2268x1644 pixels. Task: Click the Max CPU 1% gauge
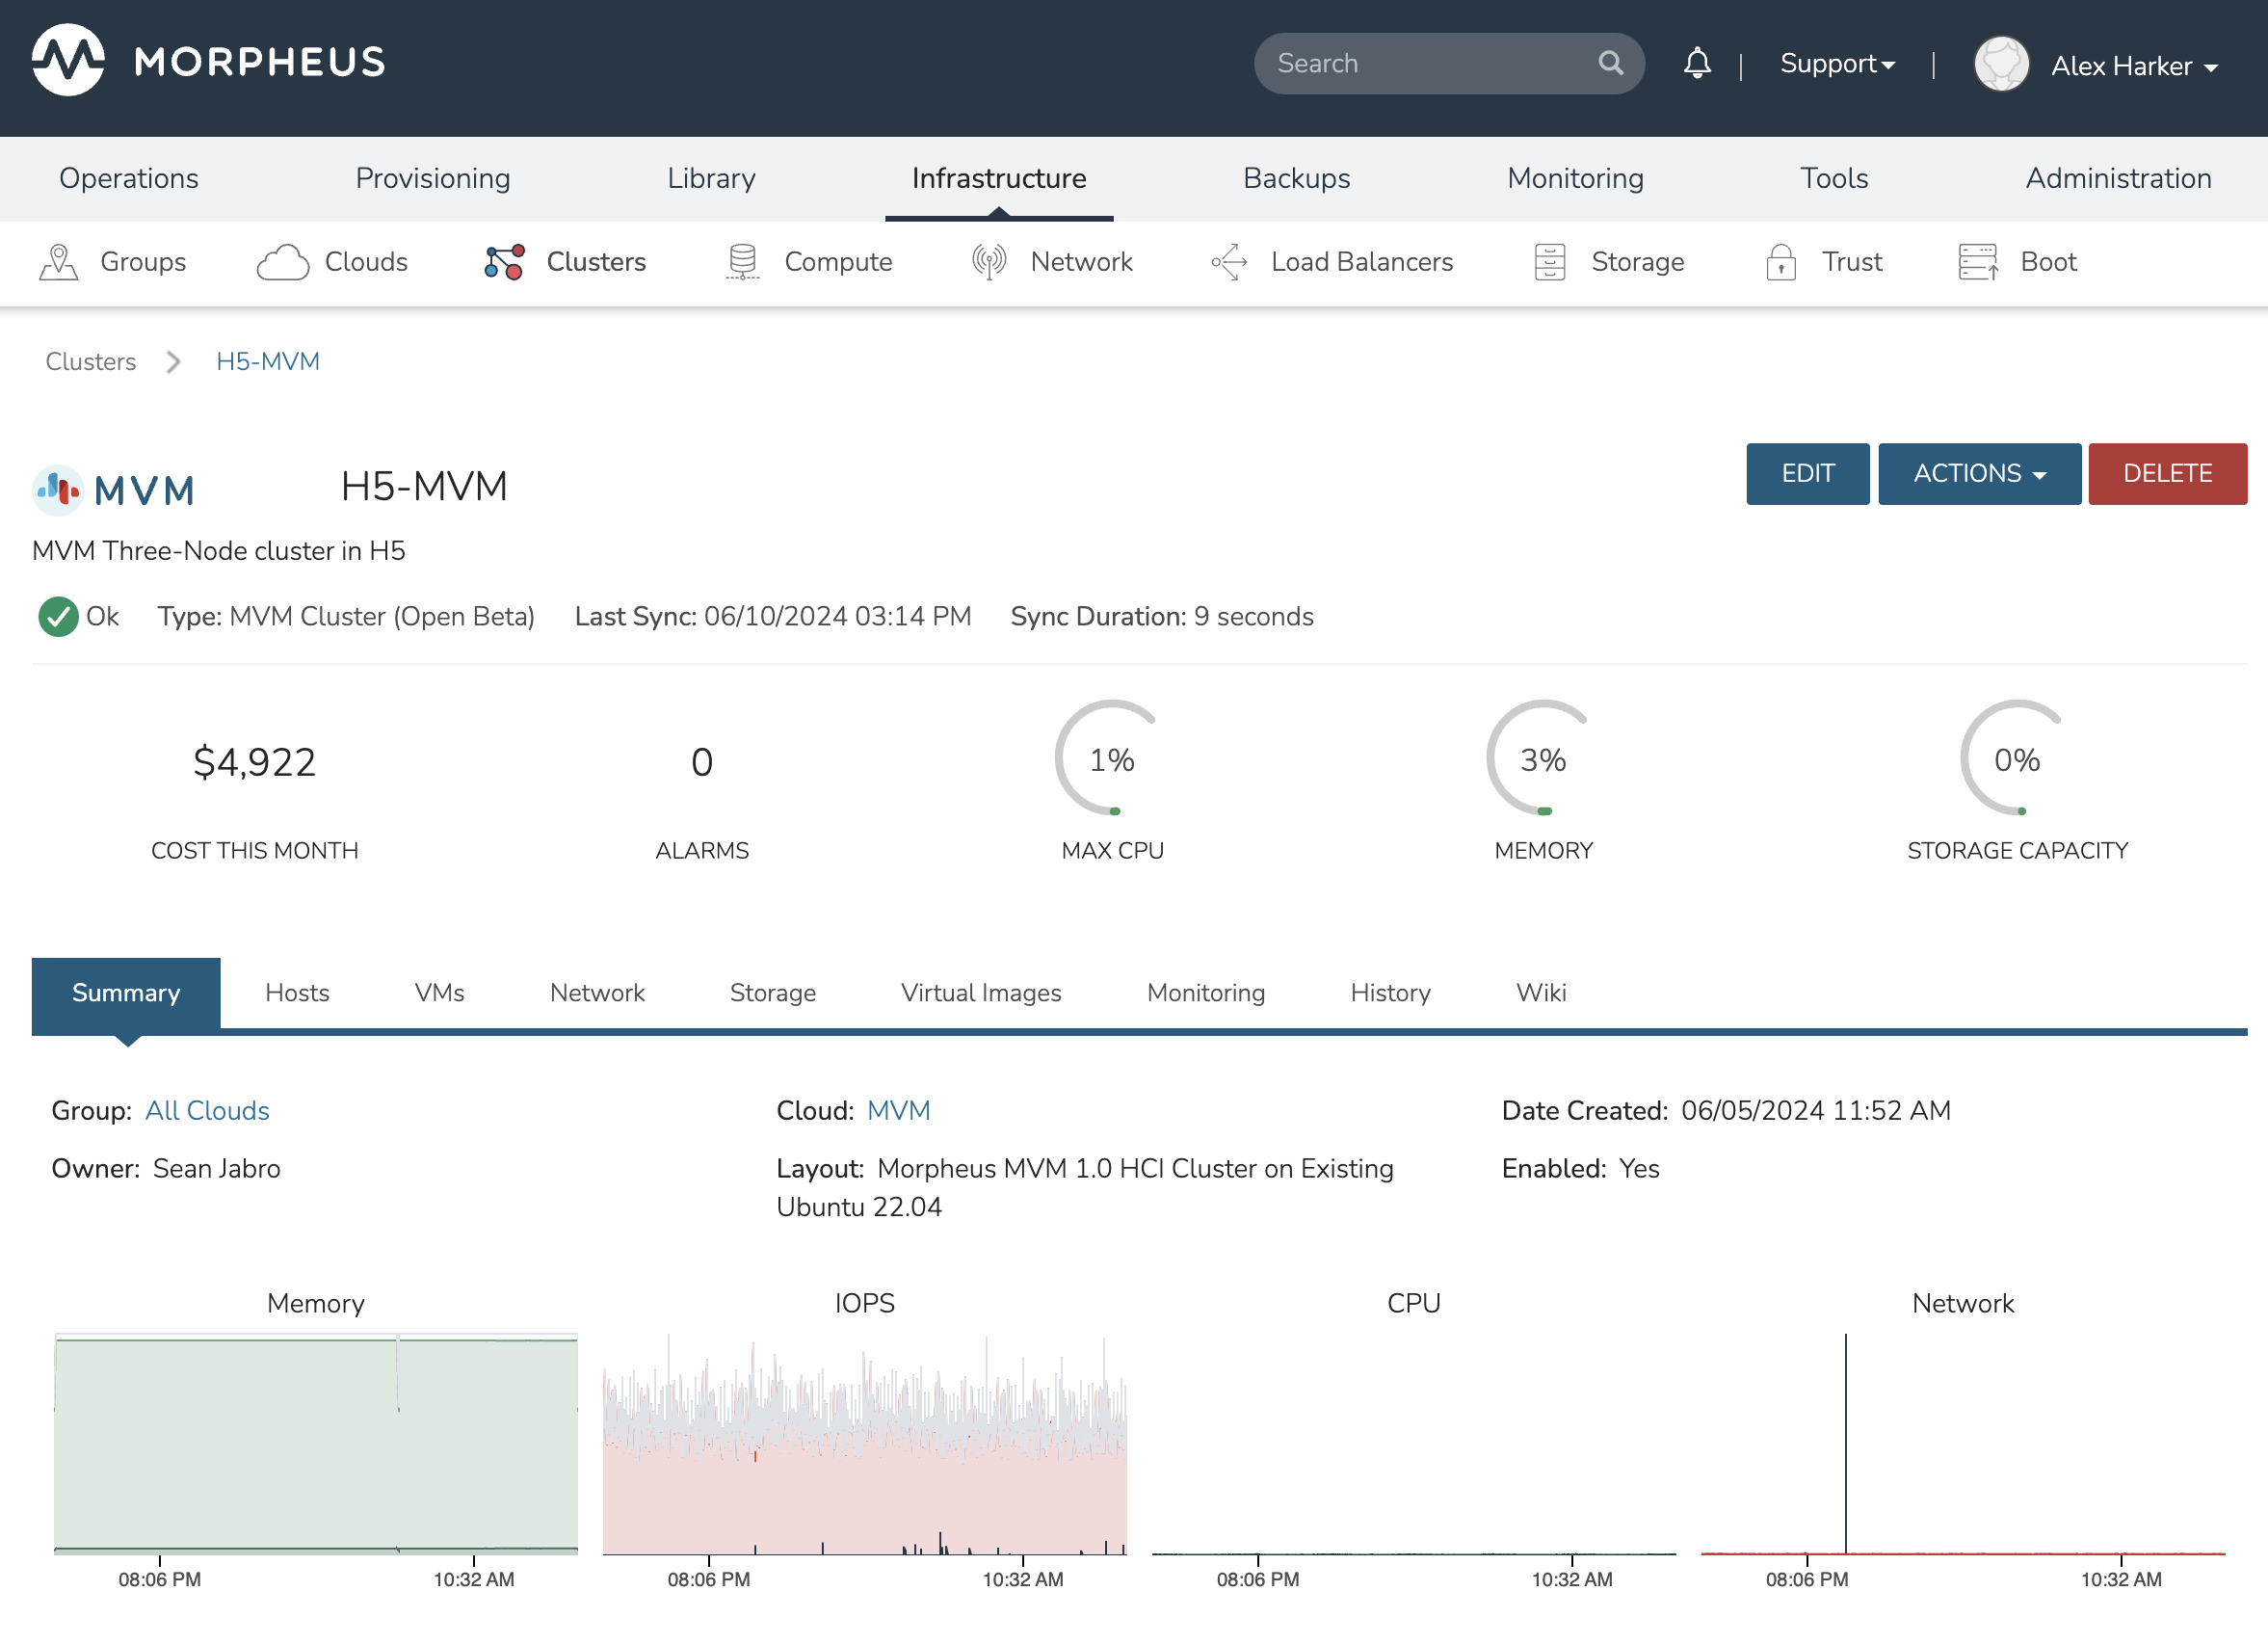click(1112, 759)
